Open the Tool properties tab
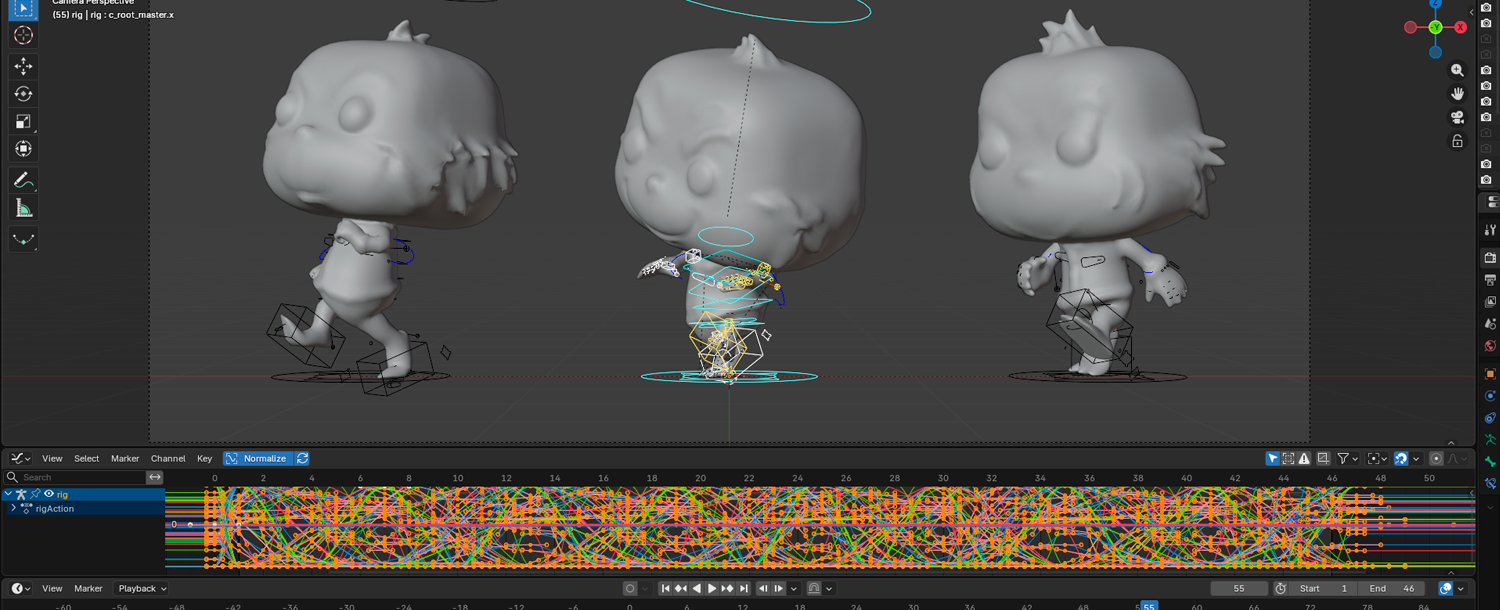Image resolution: width=1500 pixels, height=610 pixels. [x=1490, y=230]
